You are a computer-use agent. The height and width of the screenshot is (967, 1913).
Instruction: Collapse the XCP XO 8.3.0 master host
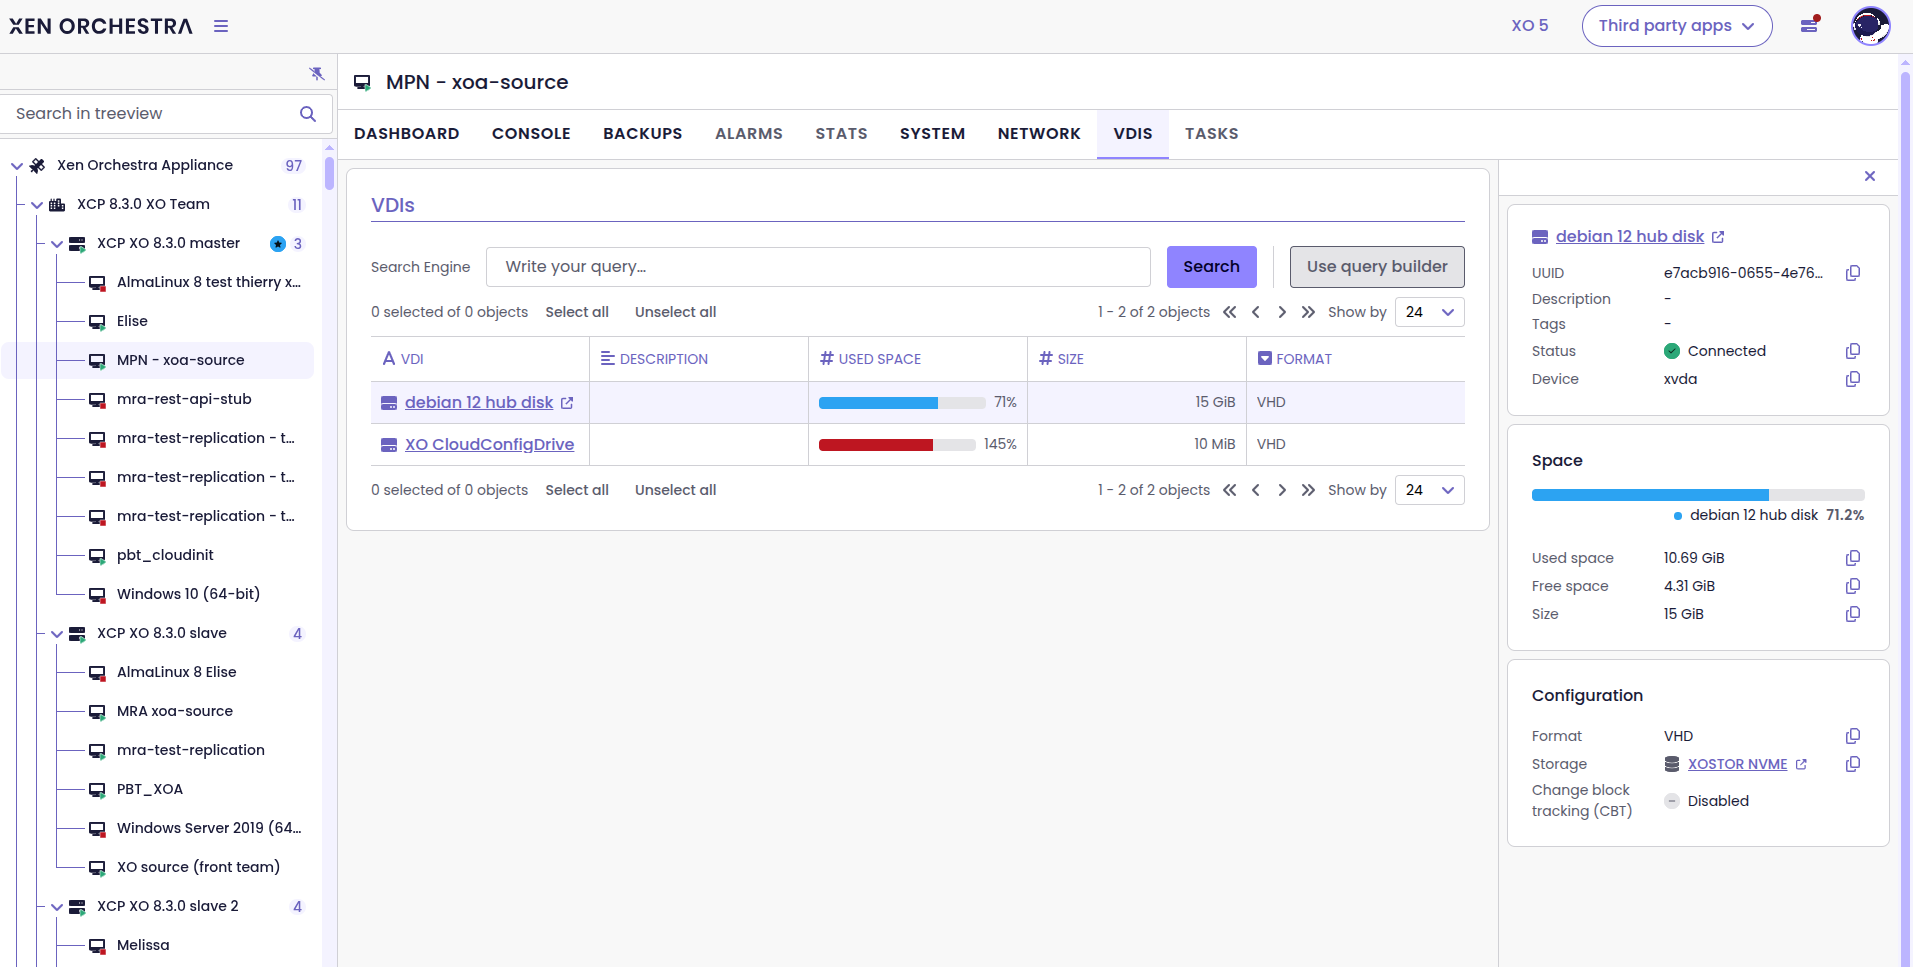coord(57,244)
